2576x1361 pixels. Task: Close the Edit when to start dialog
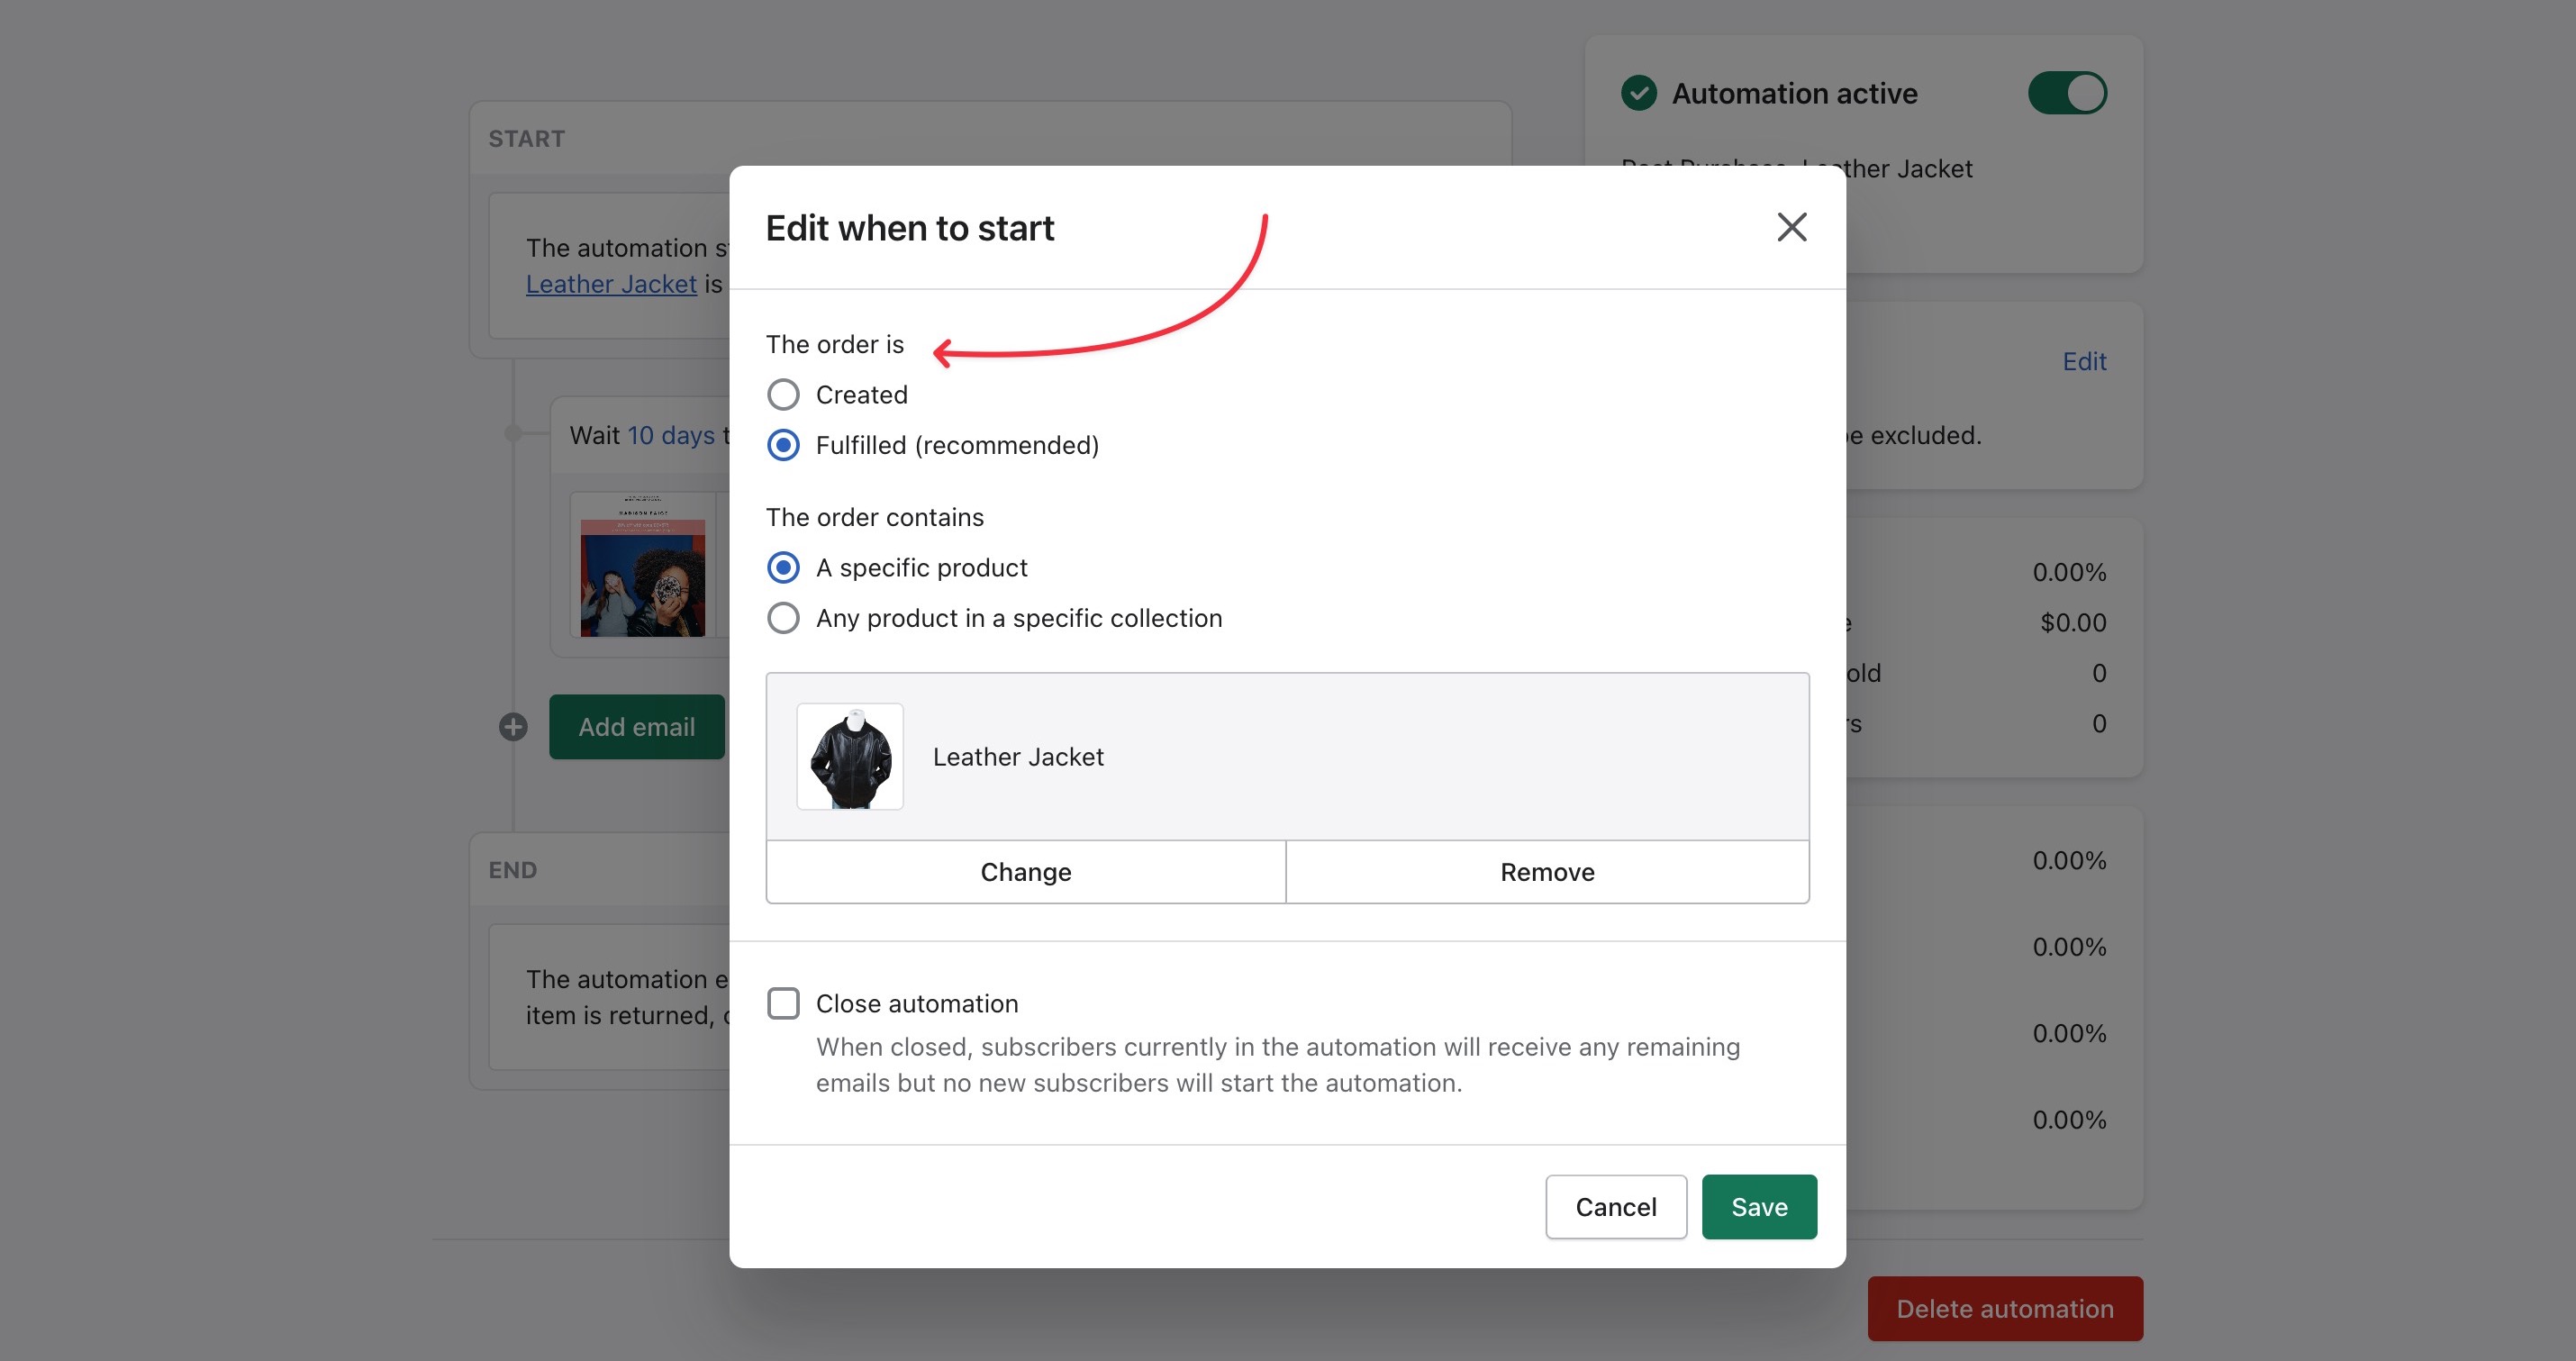[1791, 227]
